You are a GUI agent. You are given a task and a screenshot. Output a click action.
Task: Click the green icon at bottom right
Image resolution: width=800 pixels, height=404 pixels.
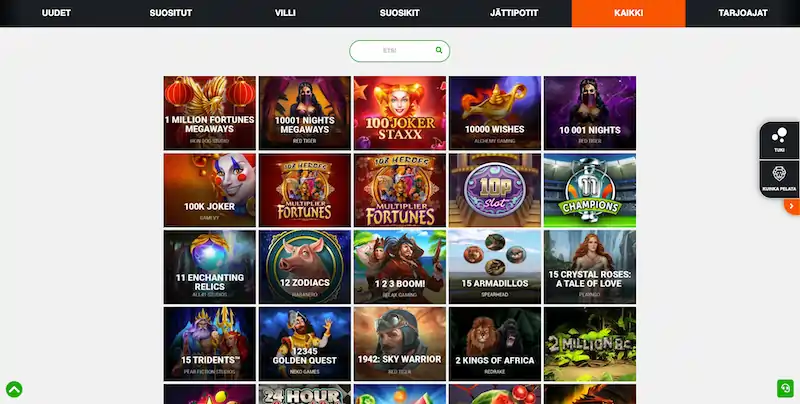[785, 388]
